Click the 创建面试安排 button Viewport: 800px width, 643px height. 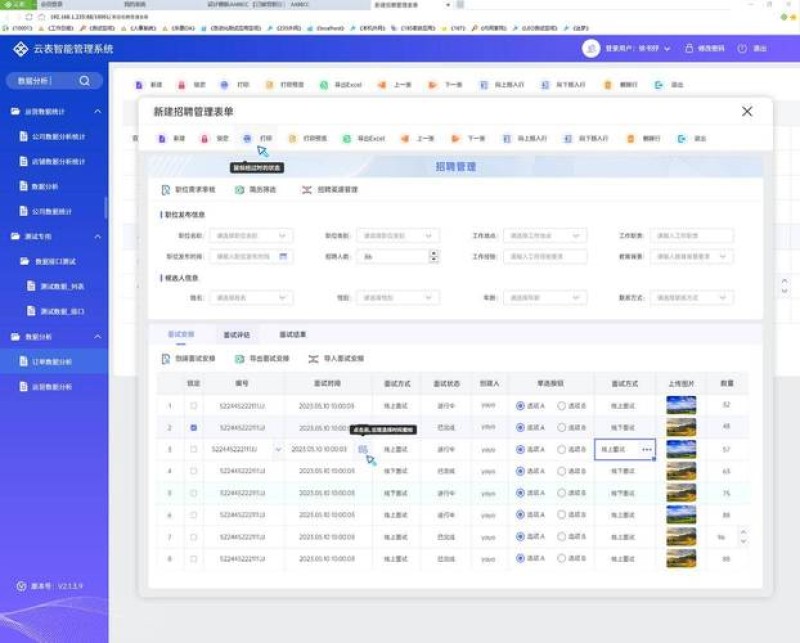pyautogui.click(x=188, y=359)
